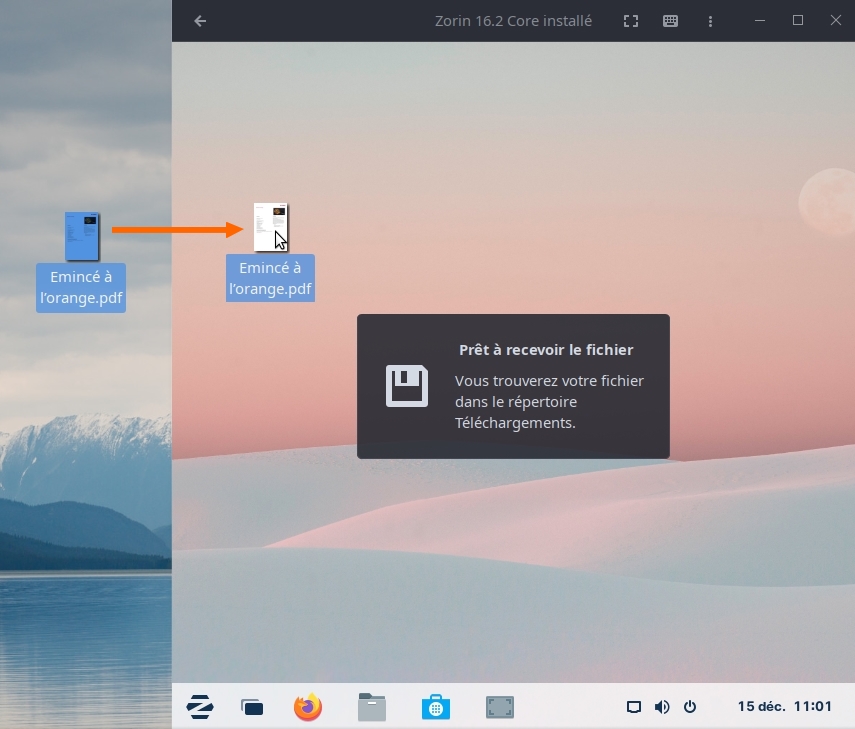Image resolution: width=855 pixels, height=729 pixels.
Task: Toggle fullscreen mode from the header bar
Action: click(630, 21)
